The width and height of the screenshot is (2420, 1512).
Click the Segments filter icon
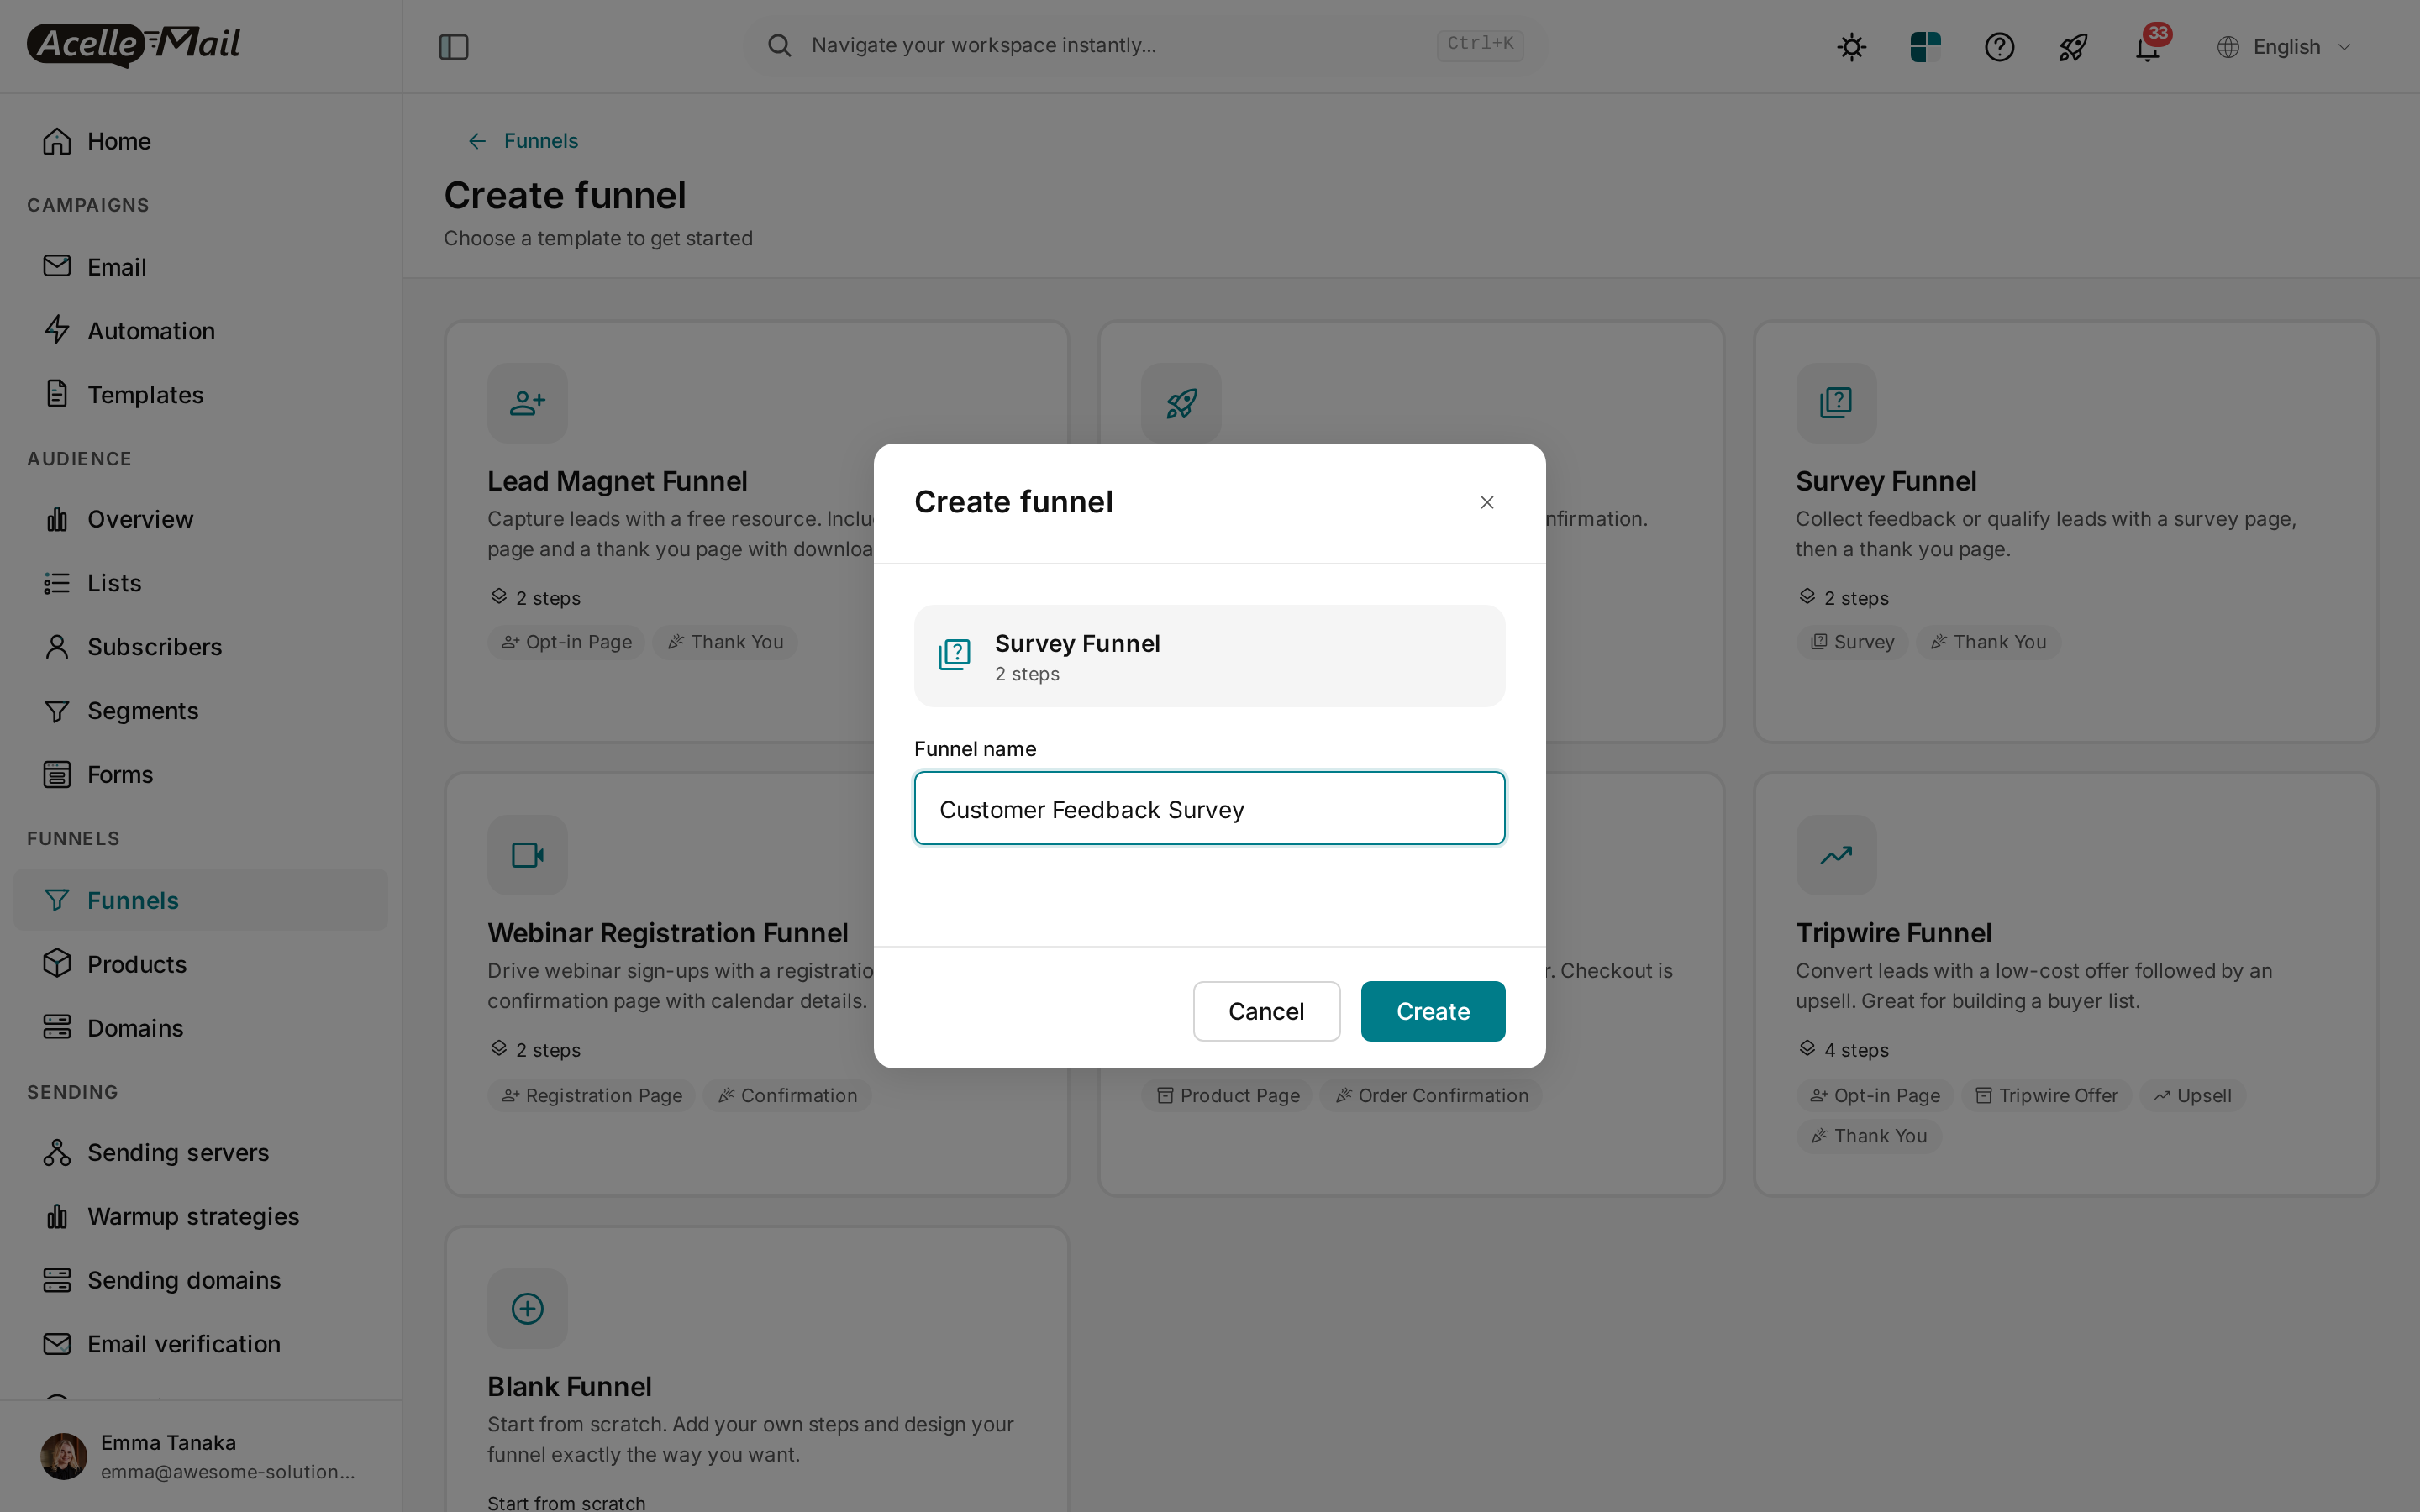pyautogui.click(x=57, y=711)
